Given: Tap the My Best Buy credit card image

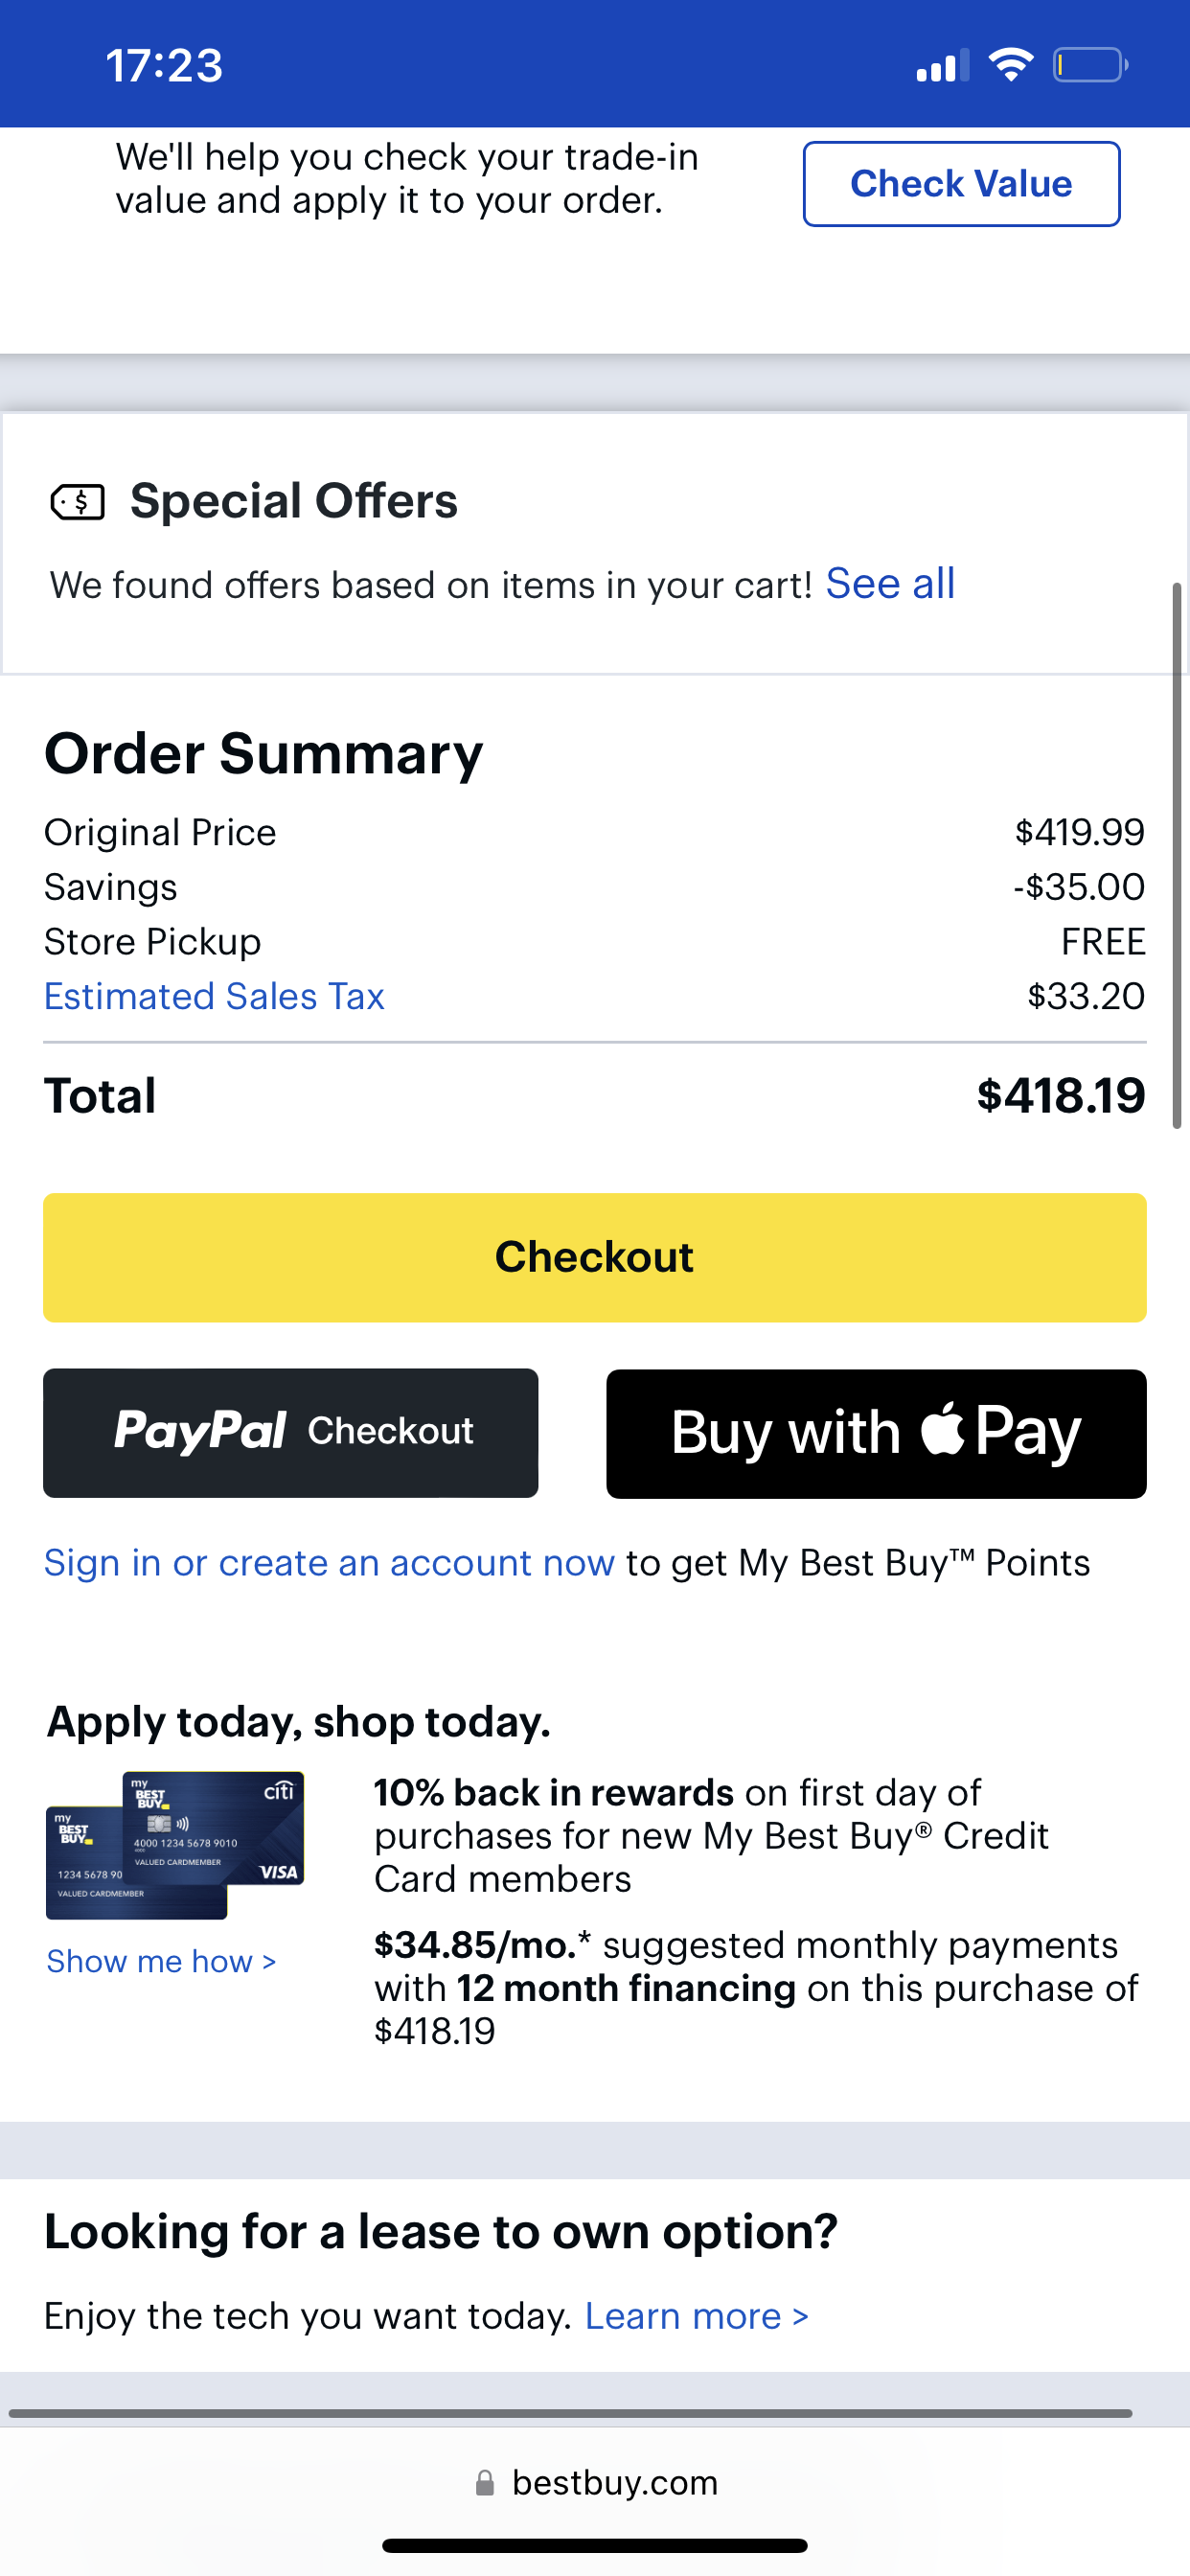Looking at the screenshot, I should pyautogui.click(x=175, y=1845).
